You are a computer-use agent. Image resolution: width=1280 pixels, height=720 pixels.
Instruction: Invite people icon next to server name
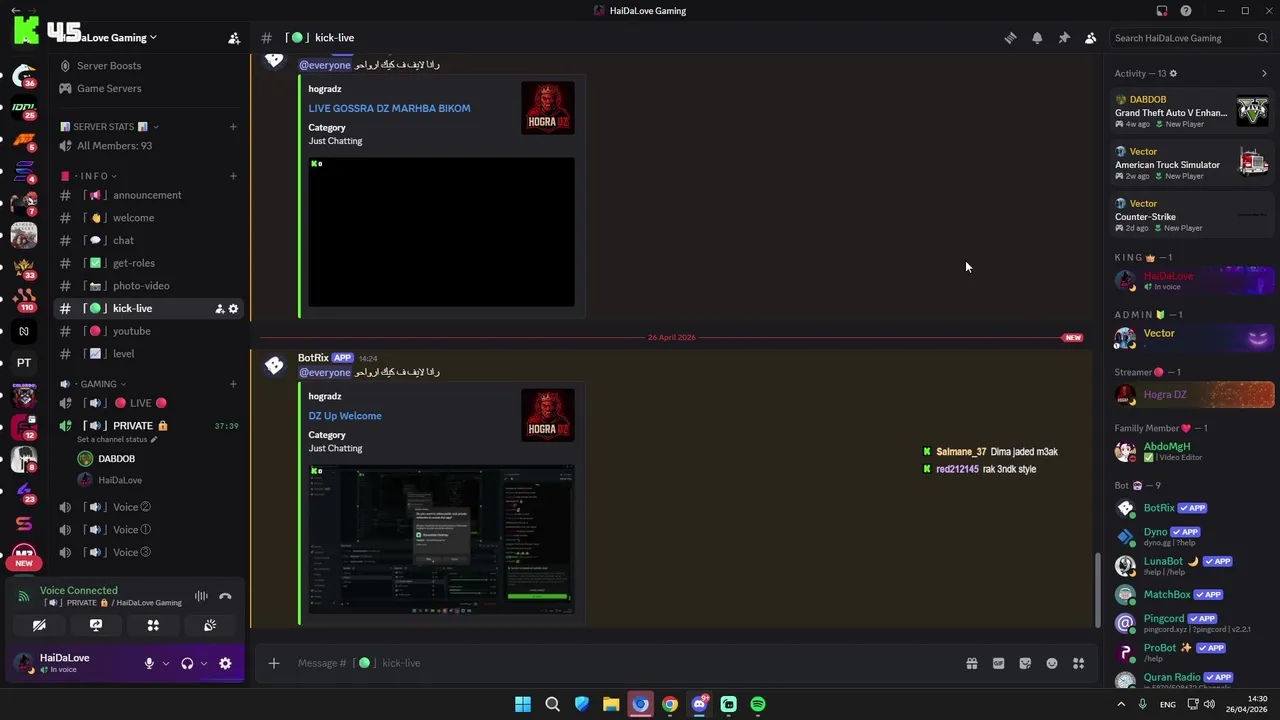click(x=234, y=38)
